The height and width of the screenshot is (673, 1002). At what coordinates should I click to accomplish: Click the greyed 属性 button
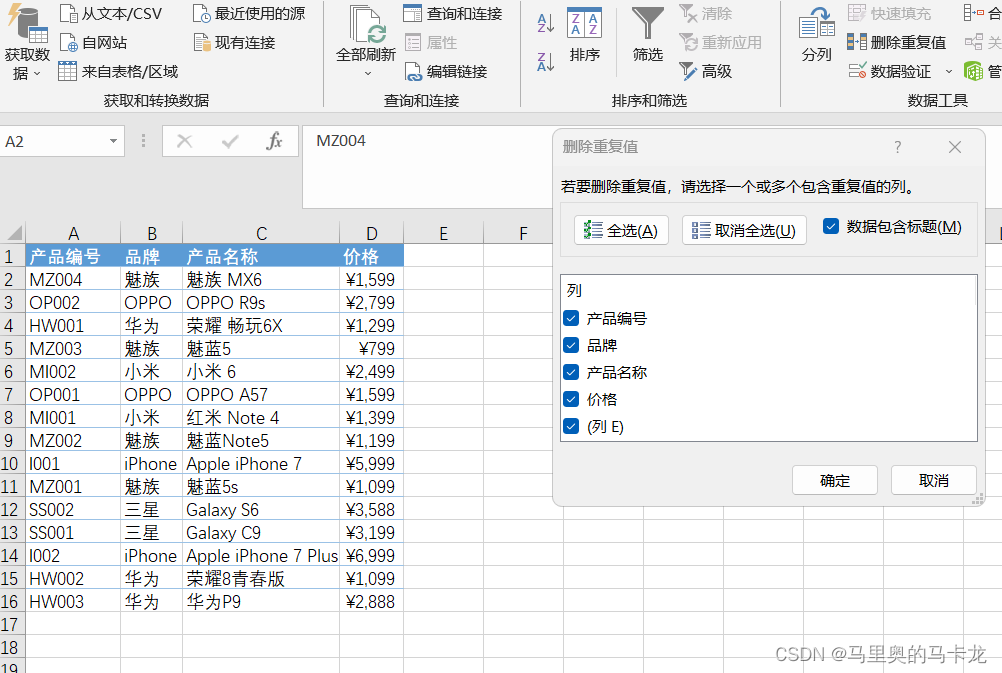[x=431, y=43]
